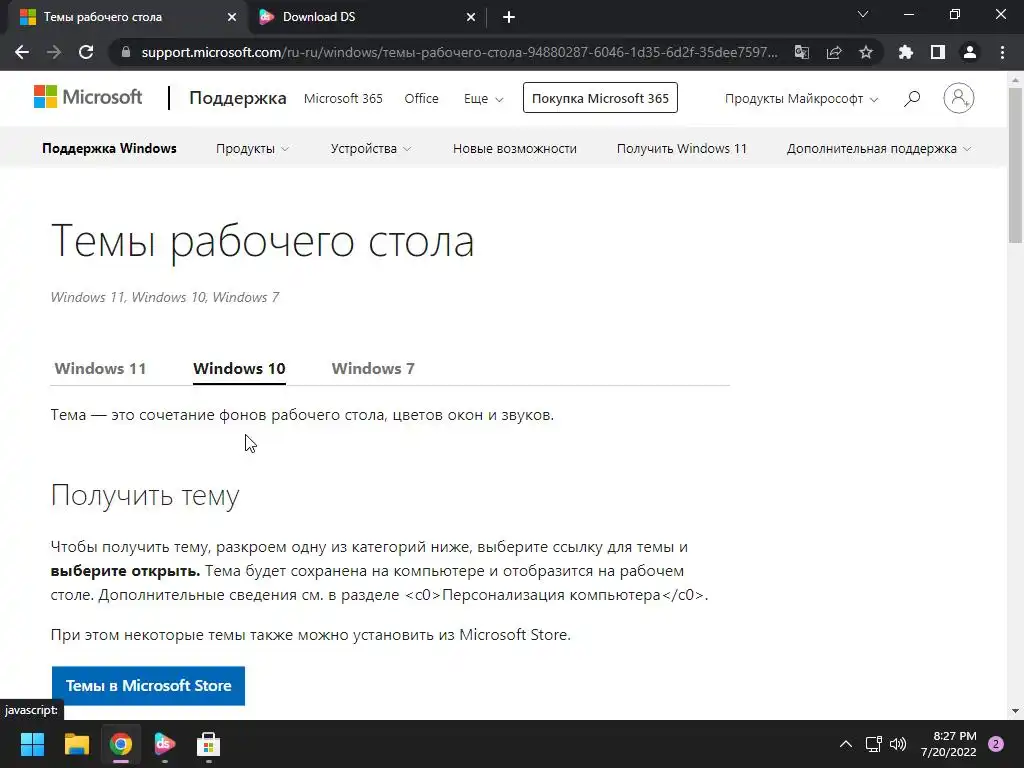Viewport: 1024px width, 768px height.
Task: Click the page vertical scrollbar thumb
Action: [1016, 165]
